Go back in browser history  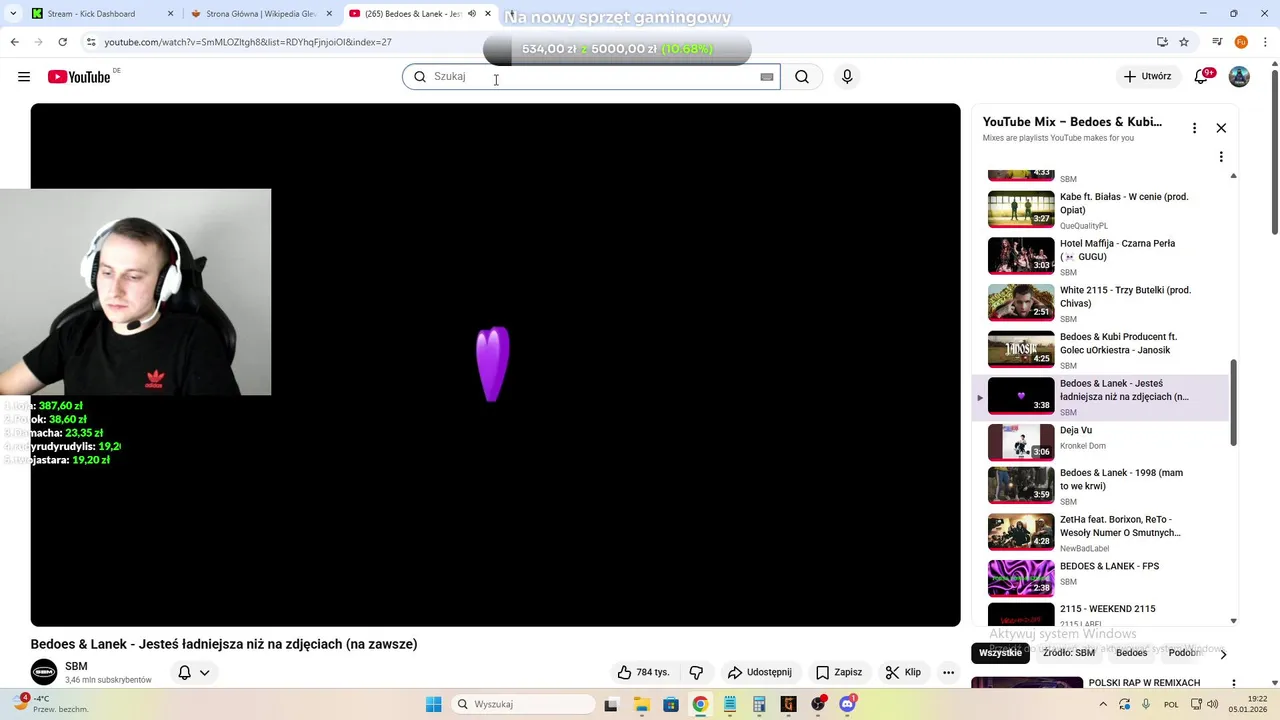point(14,42)
